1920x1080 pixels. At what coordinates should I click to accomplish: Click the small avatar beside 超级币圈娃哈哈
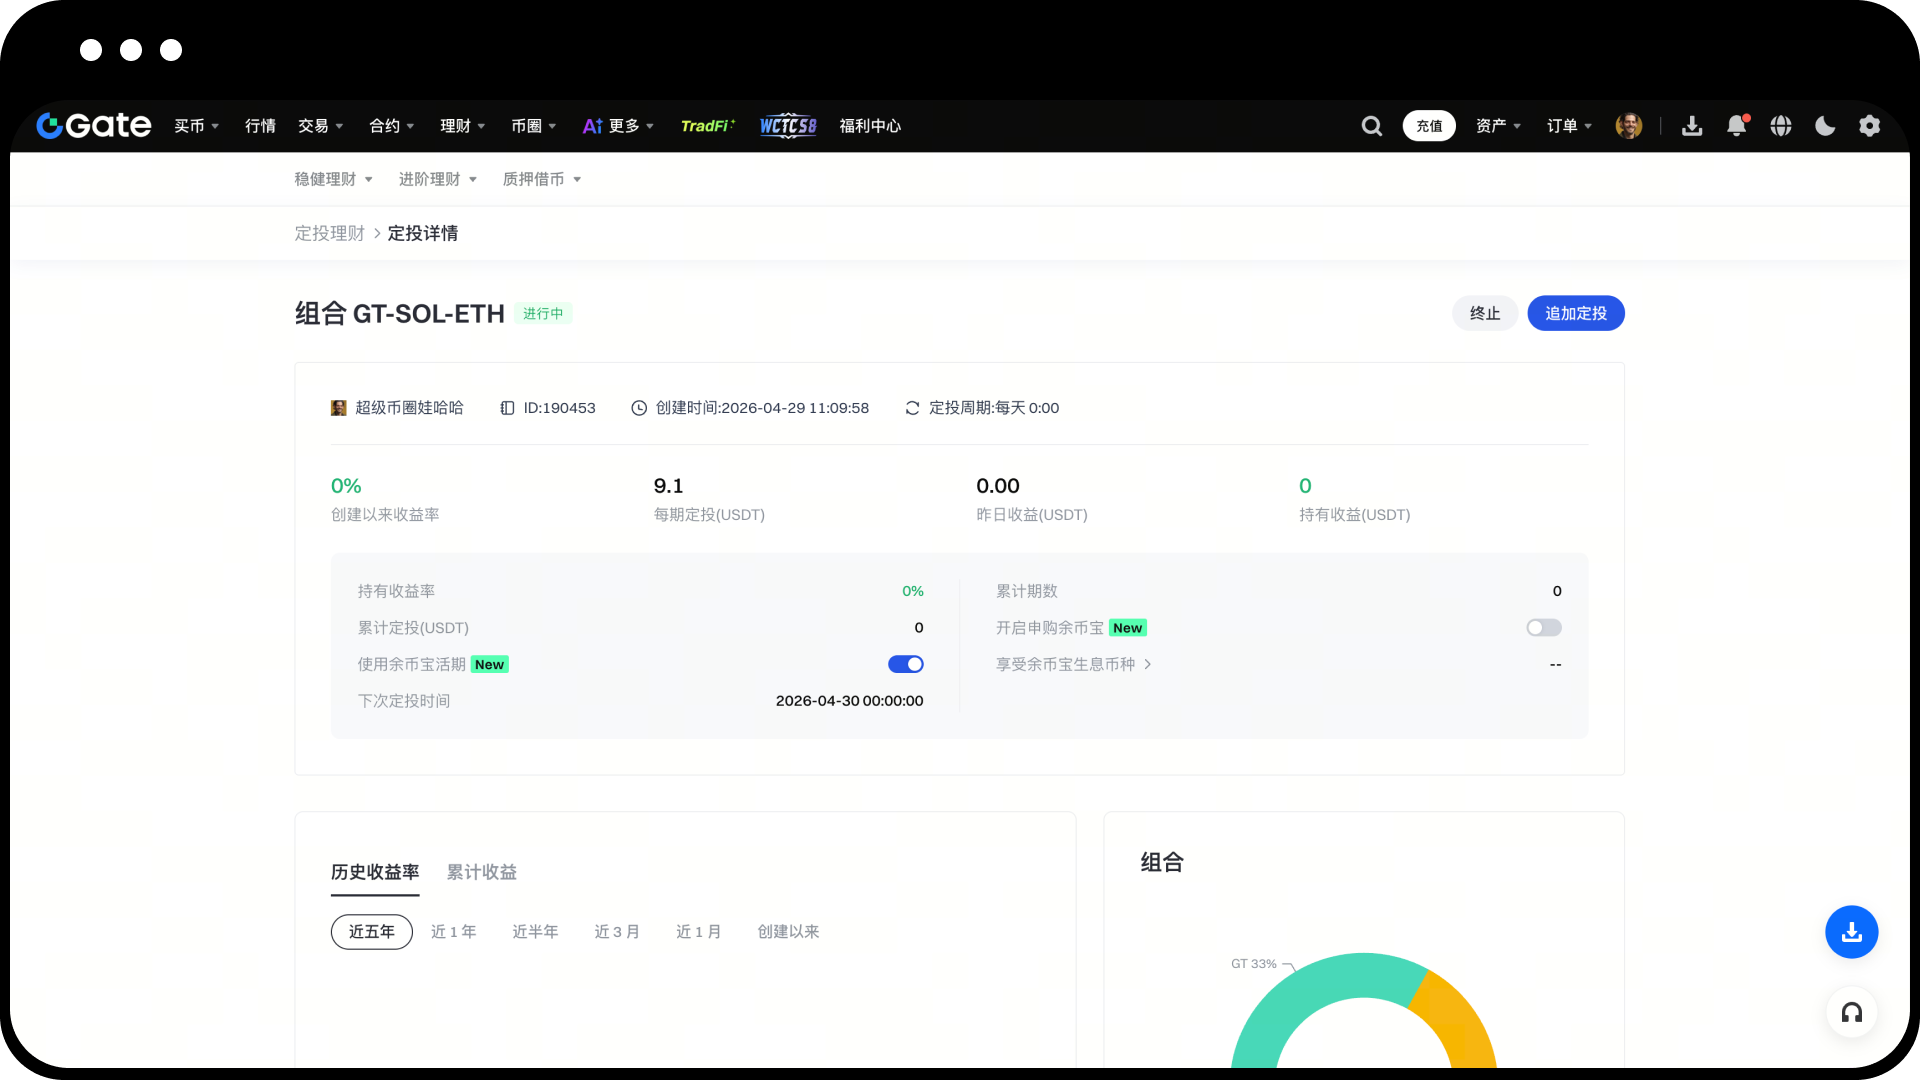coord(339,408)
